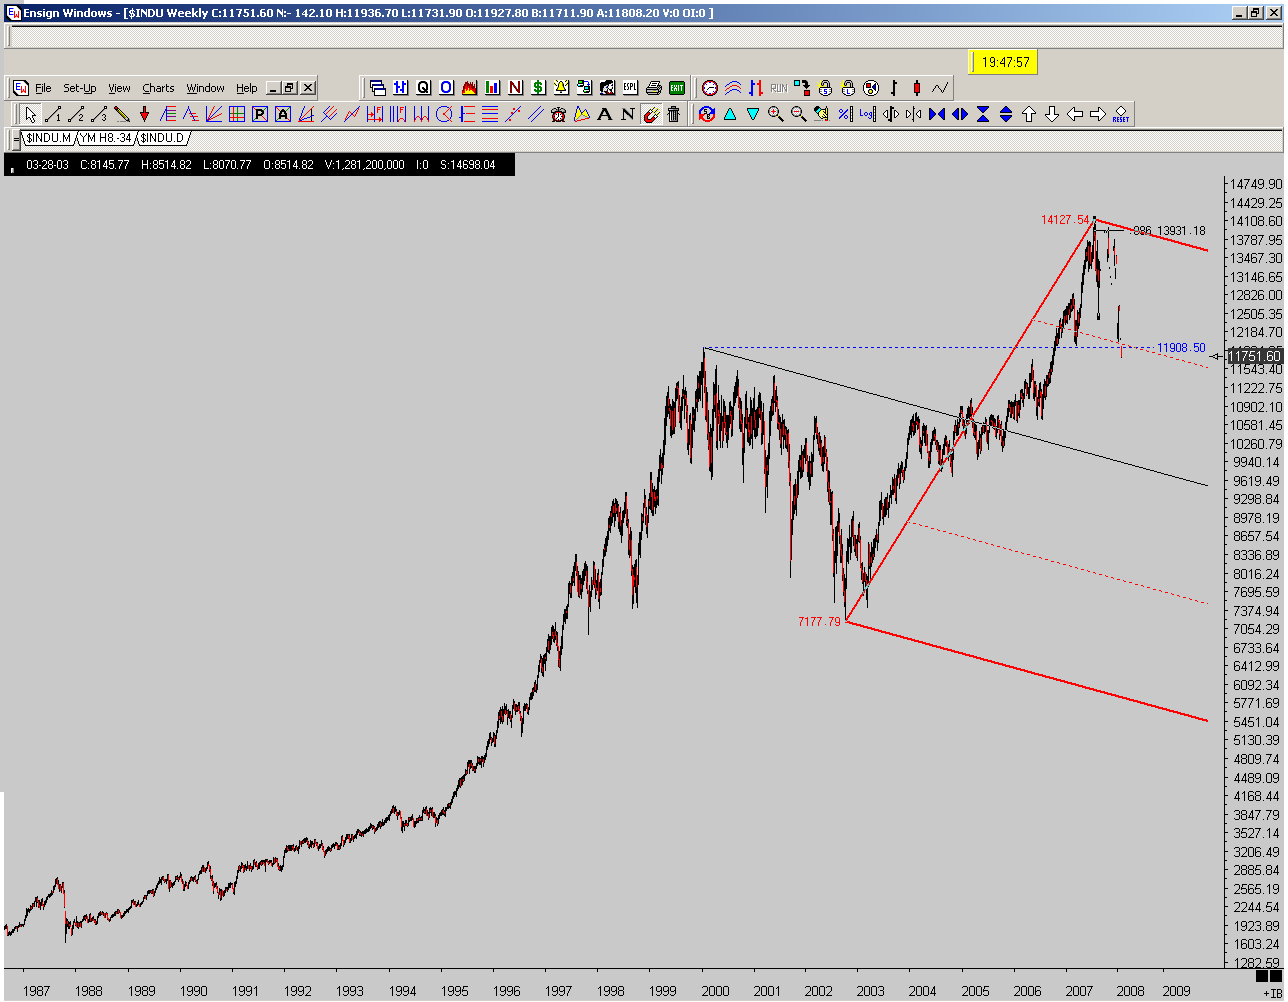Toggle the magnet snap tool

click(x=651, y=114)
